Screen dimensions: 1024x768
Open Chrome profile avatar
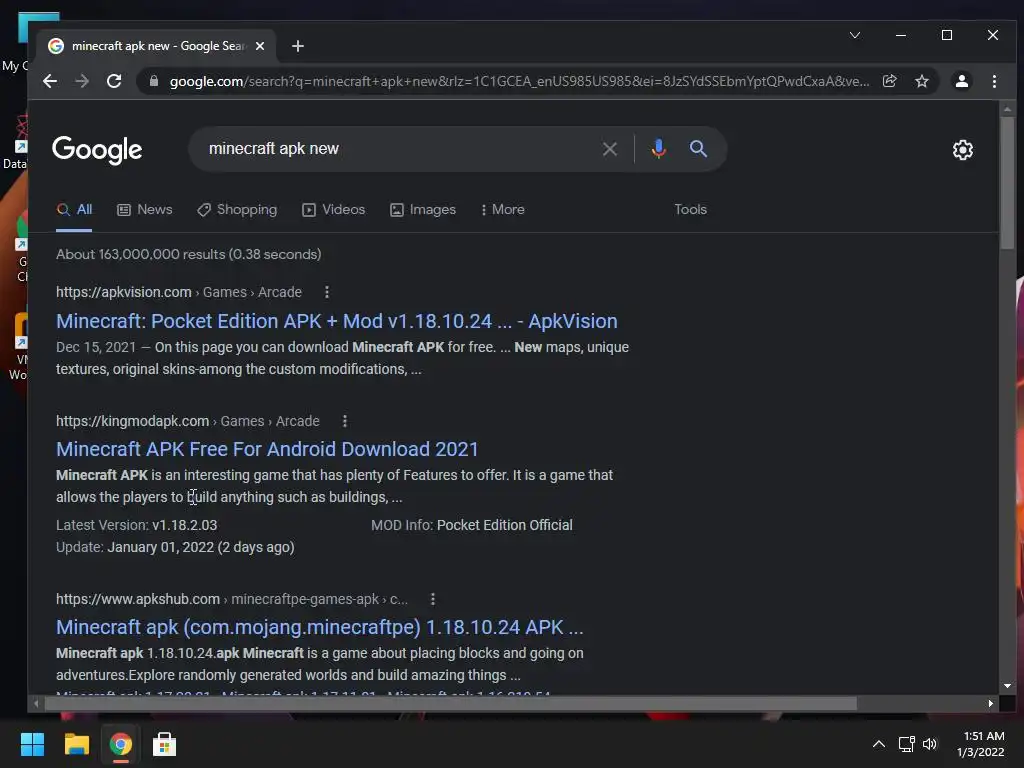tap(961, 81)
